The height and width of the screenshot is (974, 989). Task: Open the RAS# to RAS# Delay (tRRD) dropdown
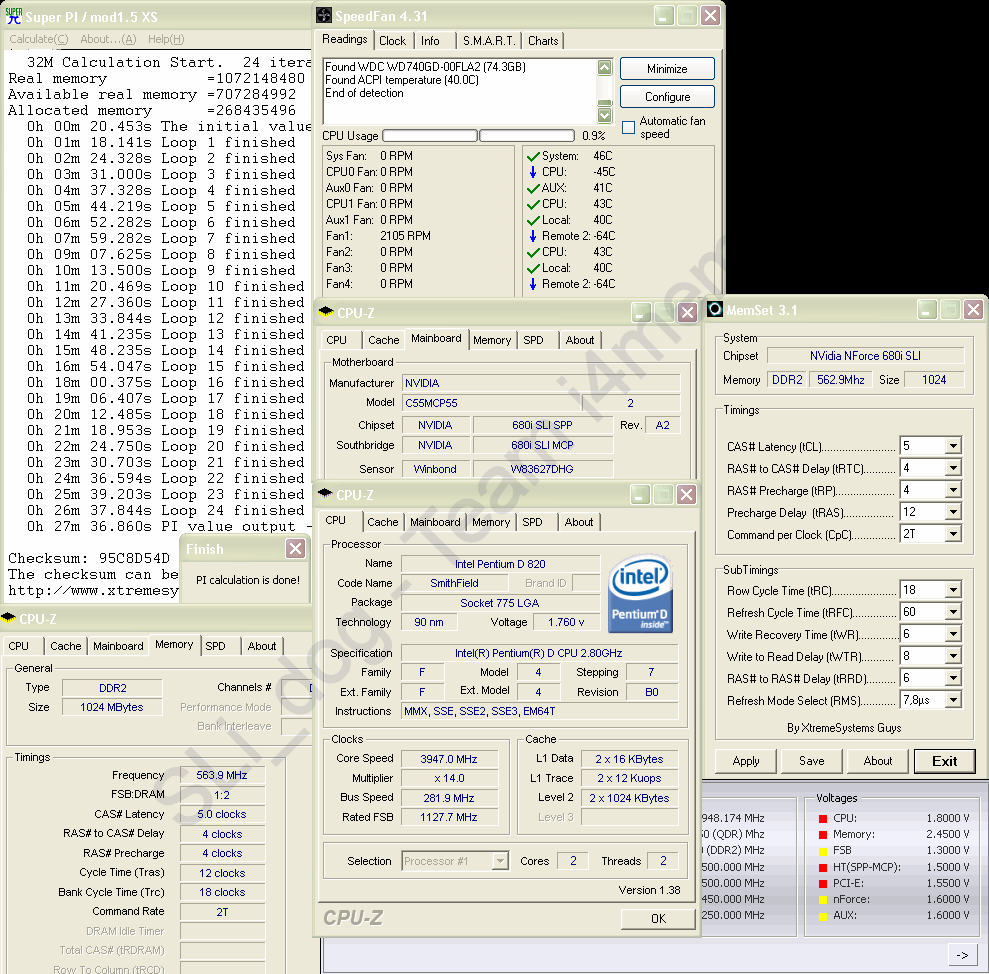coord(953,678)
